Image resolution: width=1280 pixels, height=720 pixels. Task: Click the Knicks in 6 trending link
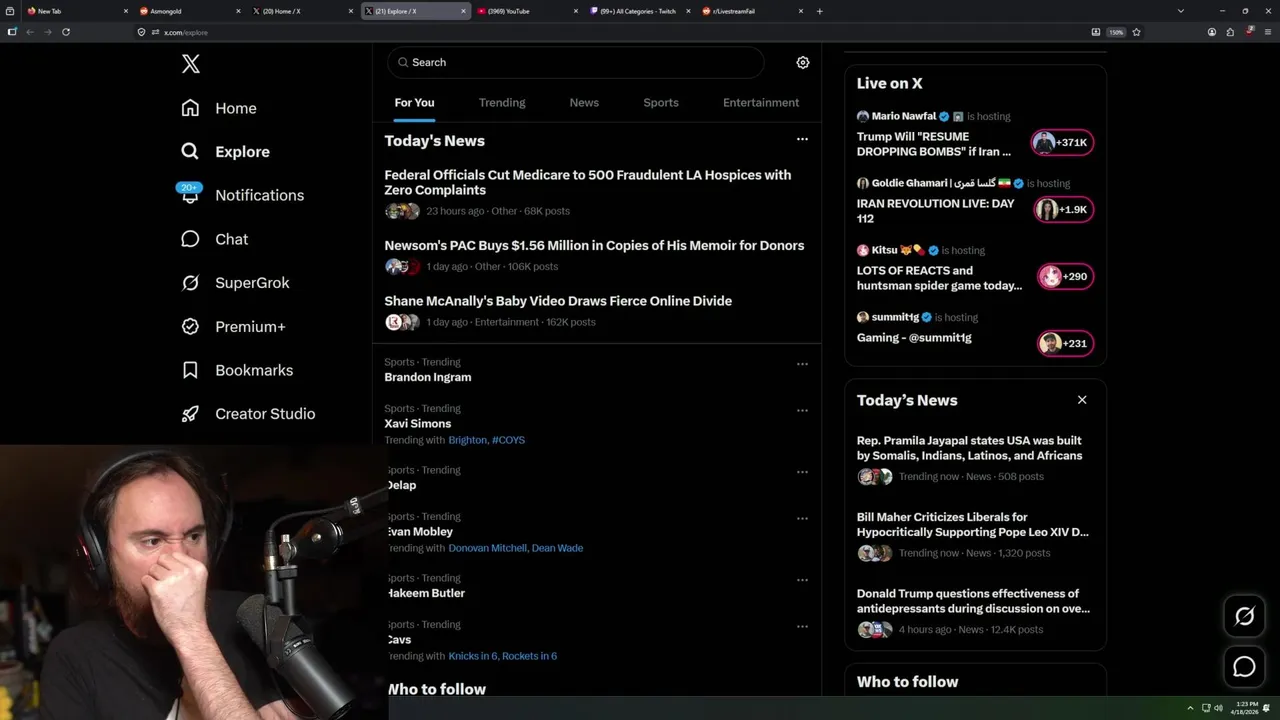pyautogui.click(x=472, y=656)
